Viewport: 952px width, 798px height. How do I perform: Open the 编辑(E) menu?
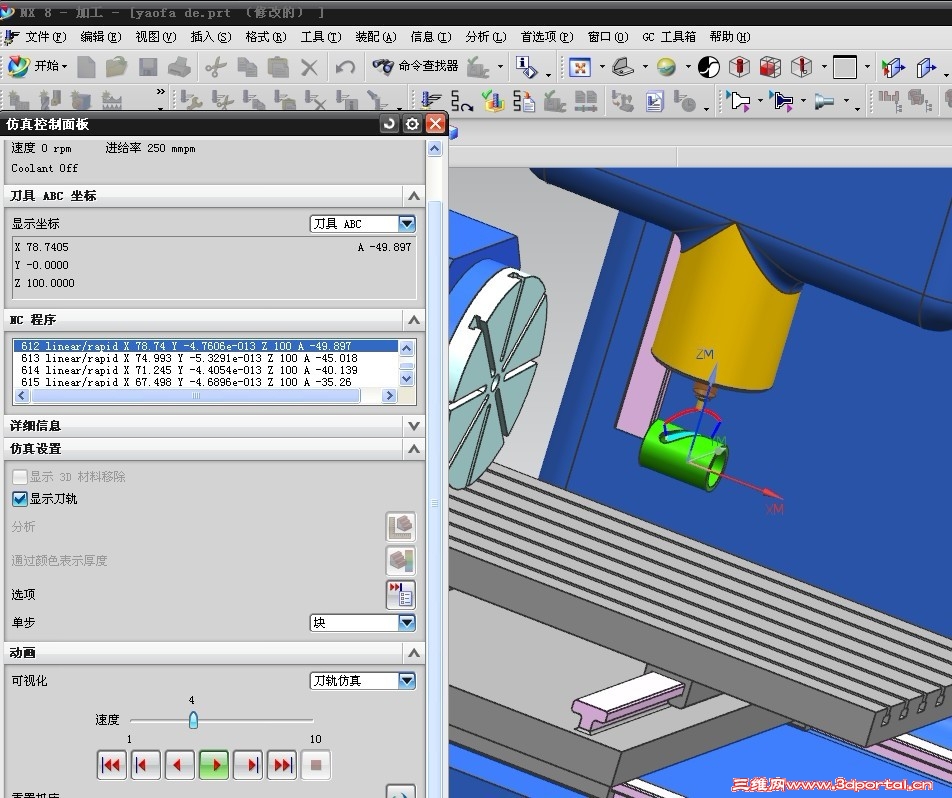click(101, 37)
